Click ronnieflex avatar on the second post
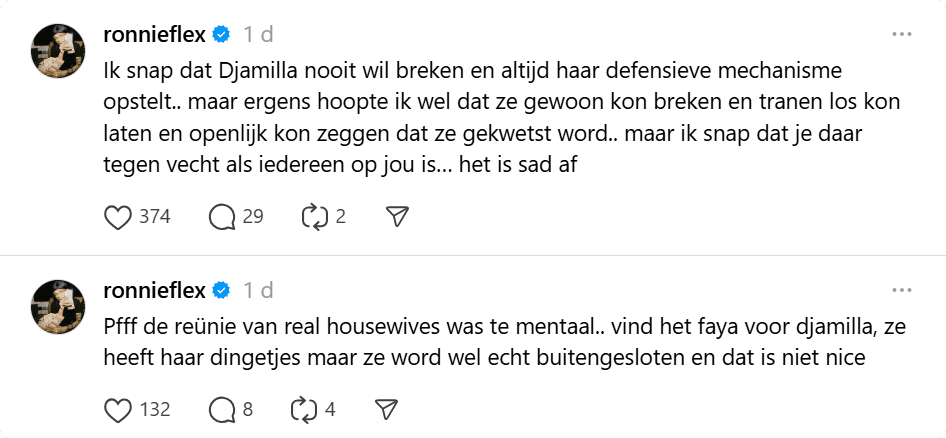The image size is (946, 438). [x=59, y=306]
